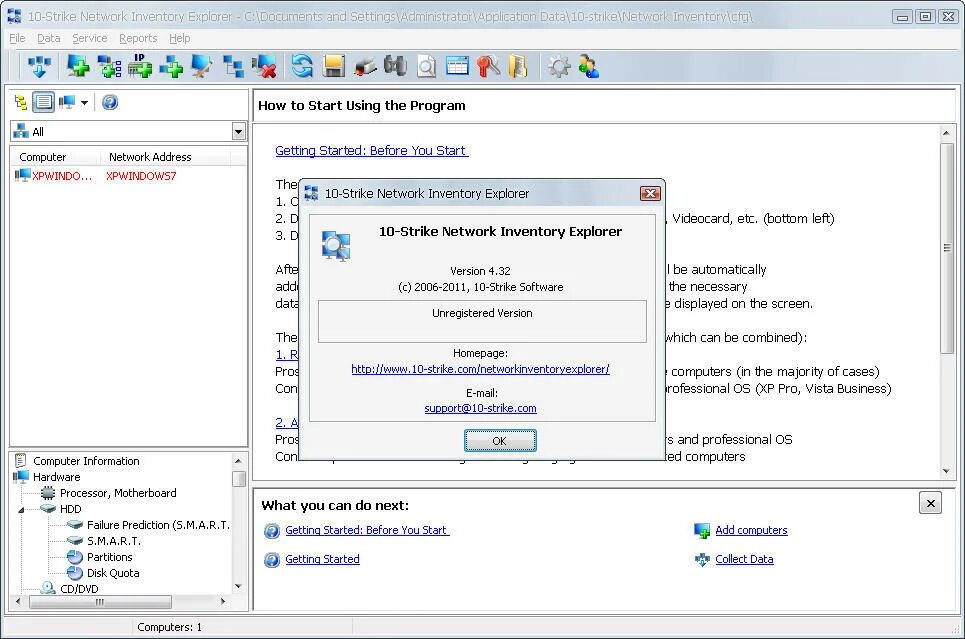Screen dimensions: 965x639
Task: Select 'Failure Prediction (S.M.A.R.T.' tree item
Action: (x=158, y=525)
